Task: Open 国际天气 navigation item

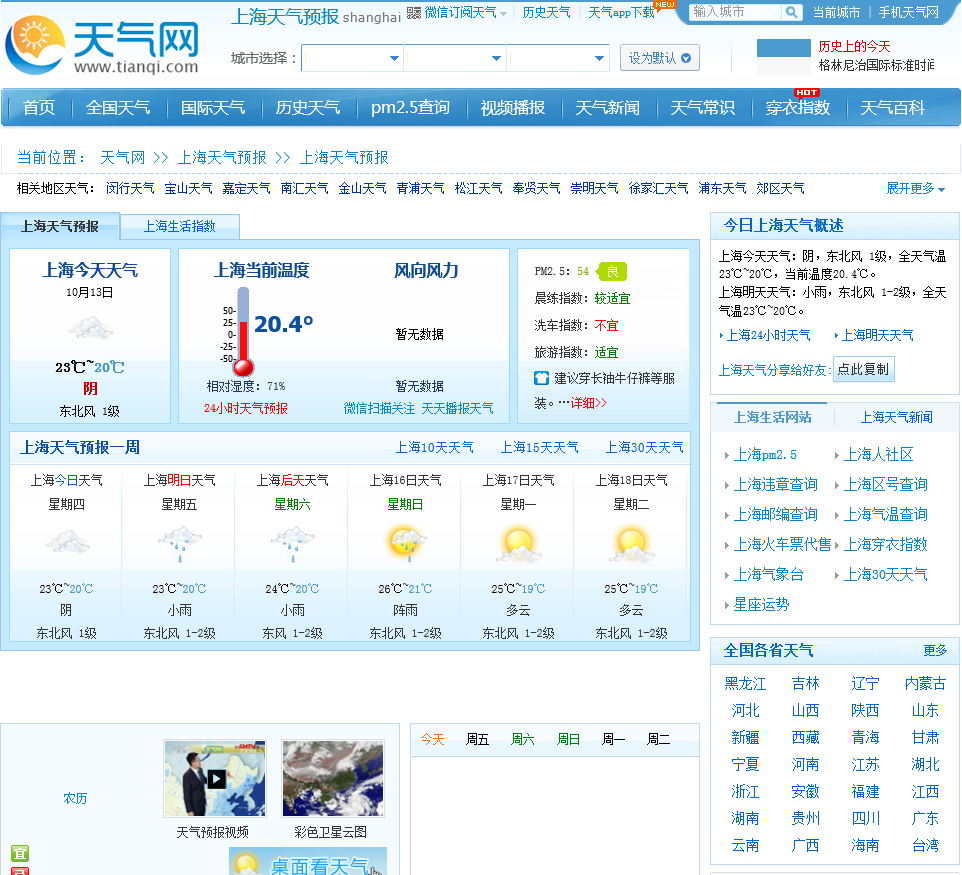Action: pyautogui.click(x=213, y=108)
